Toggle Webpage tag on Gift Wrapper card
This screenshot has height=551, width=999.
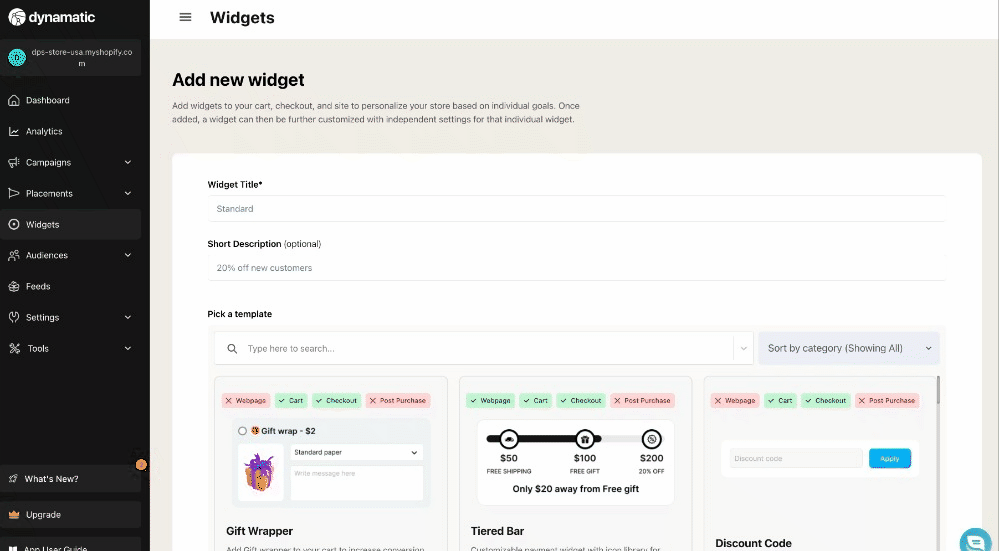(x=245, y=400)
